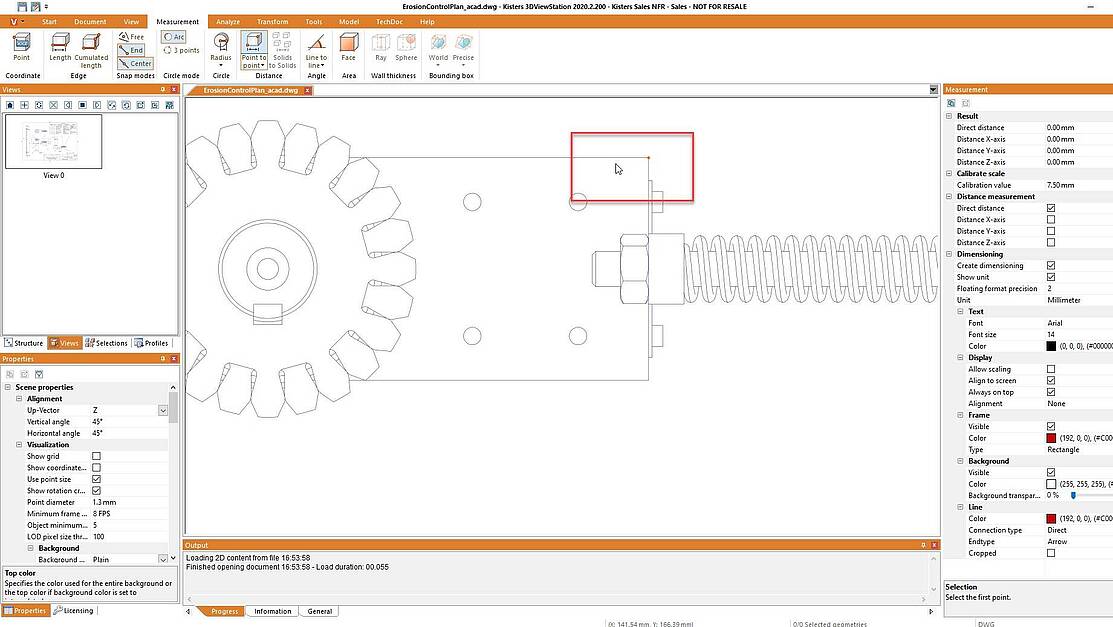Screen dimensions: 1113x627
Task: Close the ErosionControlPlan_acad.dwg document tab
Action: pos(307,90)
